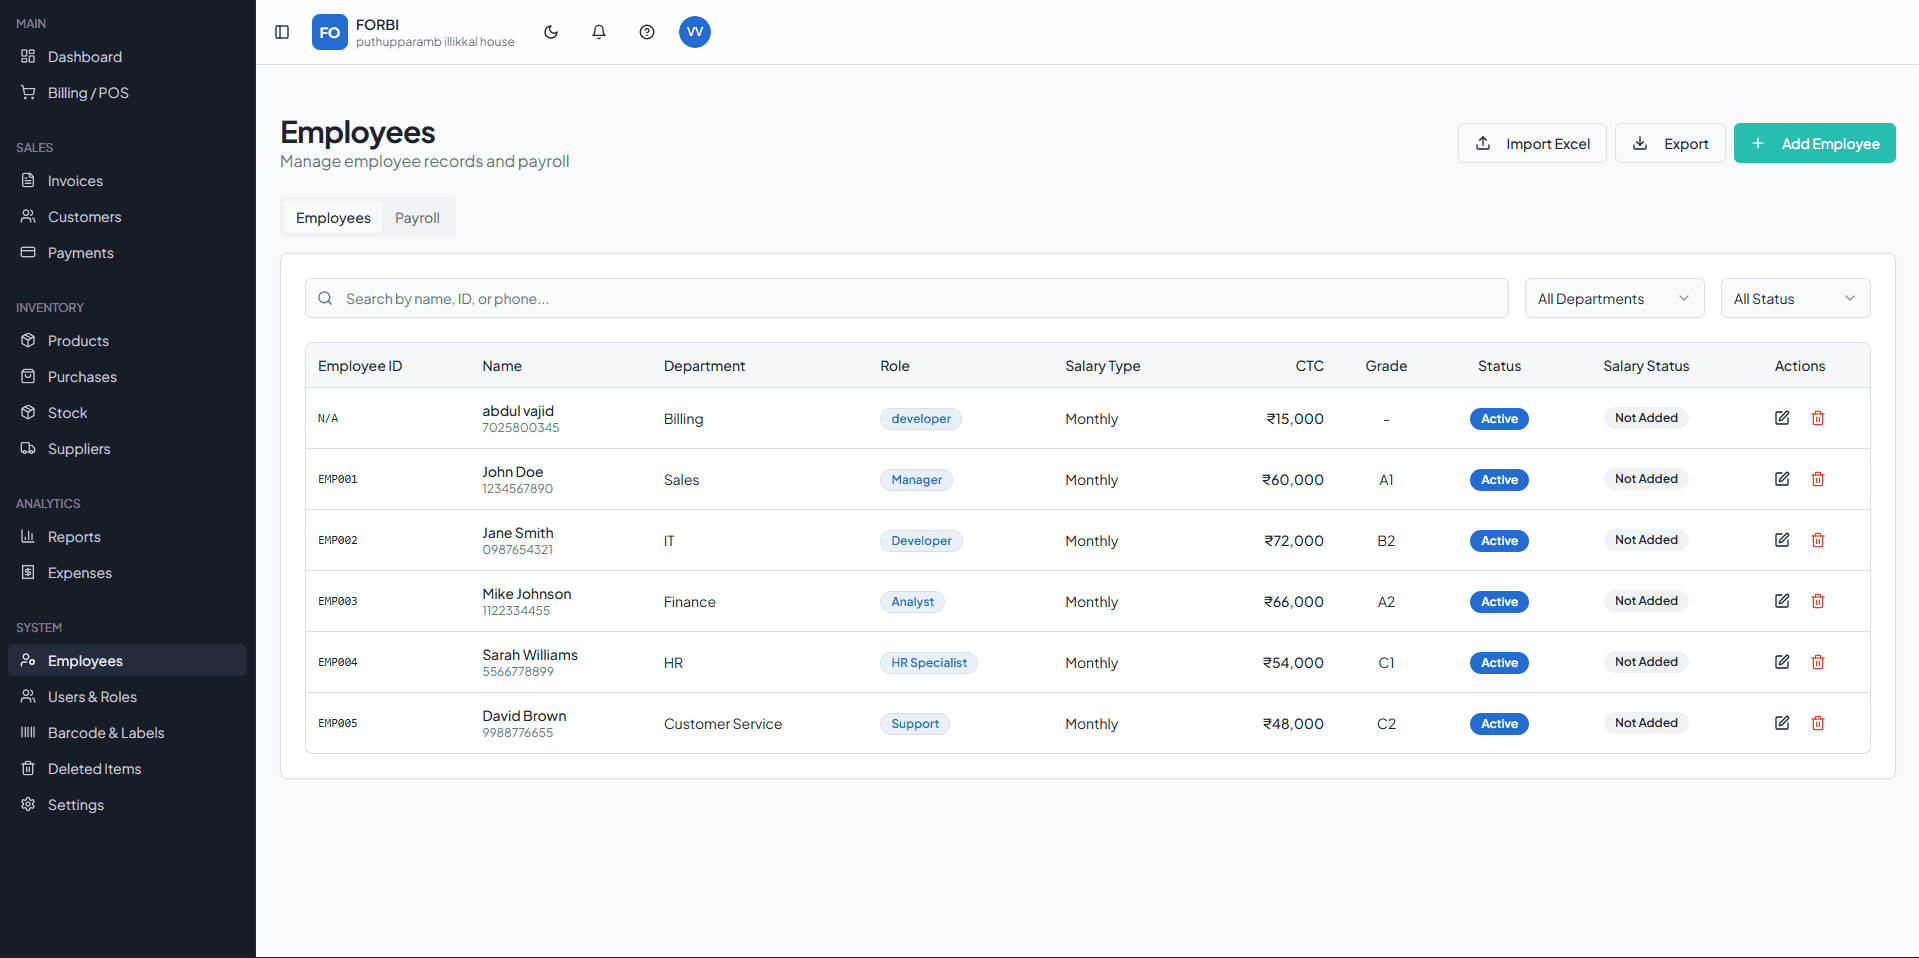The width and height of the screenshot is (1919, 958).
Task: Go to Billing / POS in the sidebar
Action: (x=88, y=93)
